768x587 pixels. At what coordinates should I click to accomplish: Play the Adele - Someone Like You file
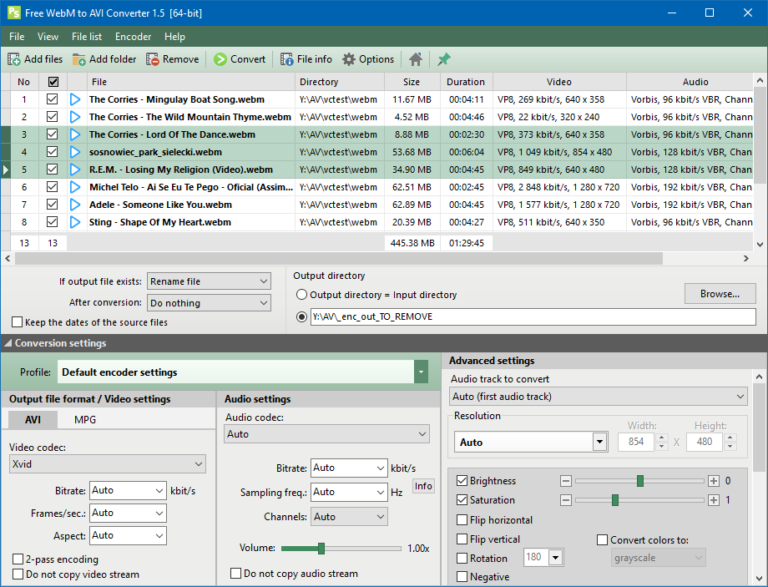(x=75, y=204)
